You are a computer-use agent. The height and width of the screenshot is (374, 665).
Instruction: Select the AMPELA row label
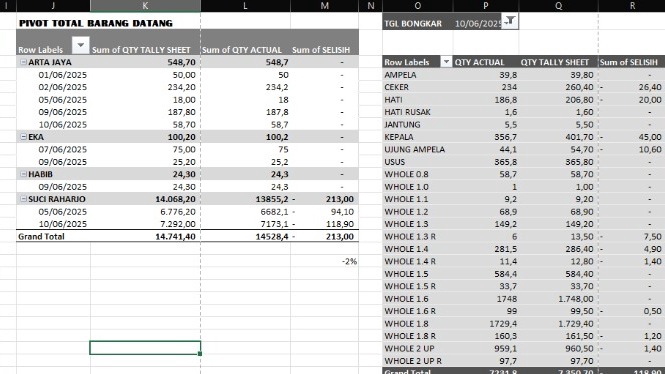[400, 75]
